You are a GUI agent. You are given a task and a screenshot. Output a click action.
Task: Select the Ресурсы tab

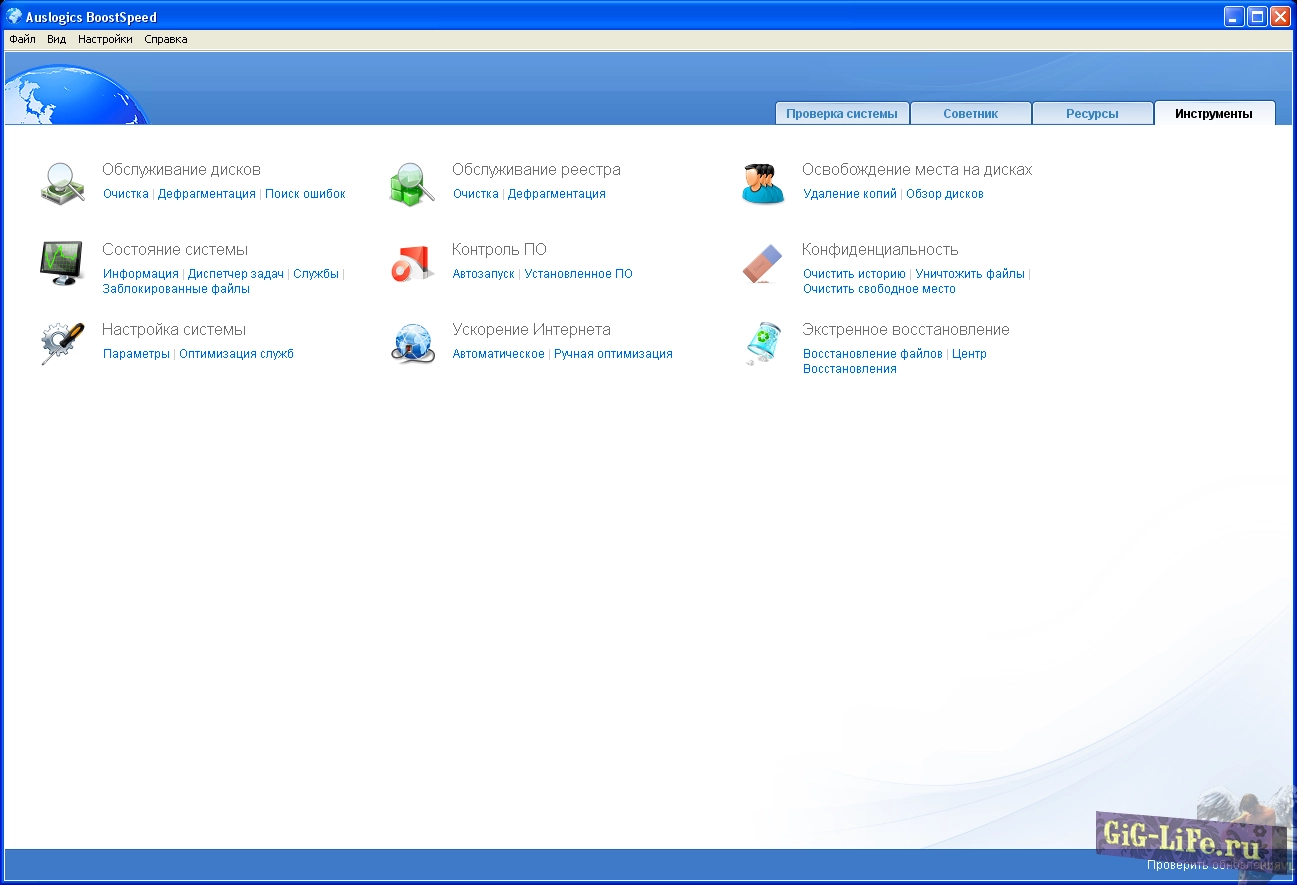(x=1092, y=114)
